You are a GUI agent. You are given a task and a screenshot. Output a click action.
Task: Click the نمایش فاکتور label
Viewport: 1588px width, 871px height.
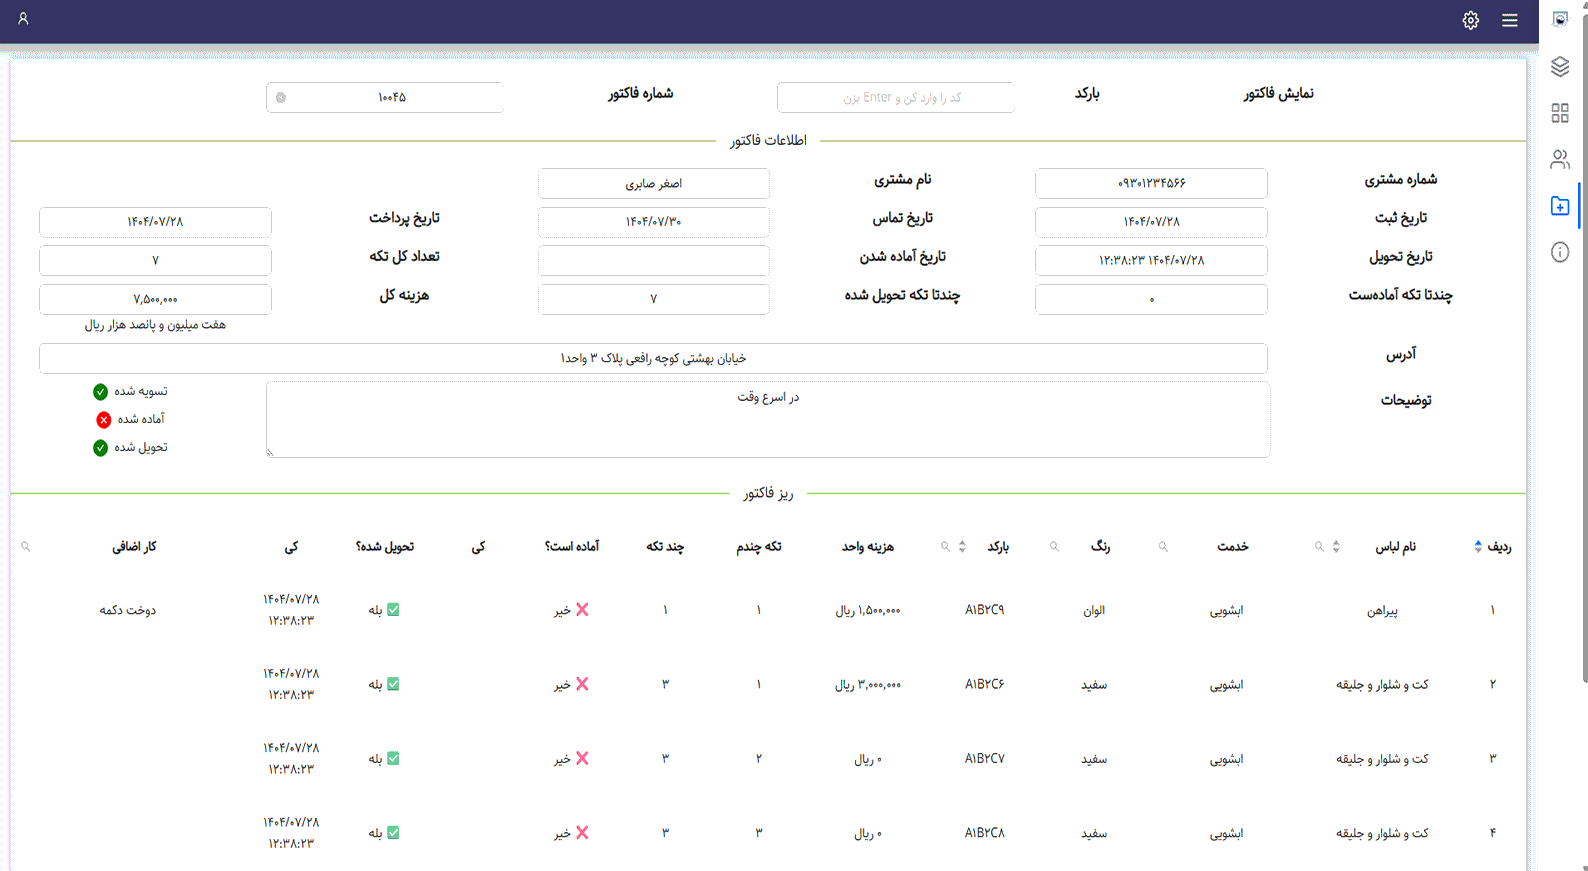1278,94
